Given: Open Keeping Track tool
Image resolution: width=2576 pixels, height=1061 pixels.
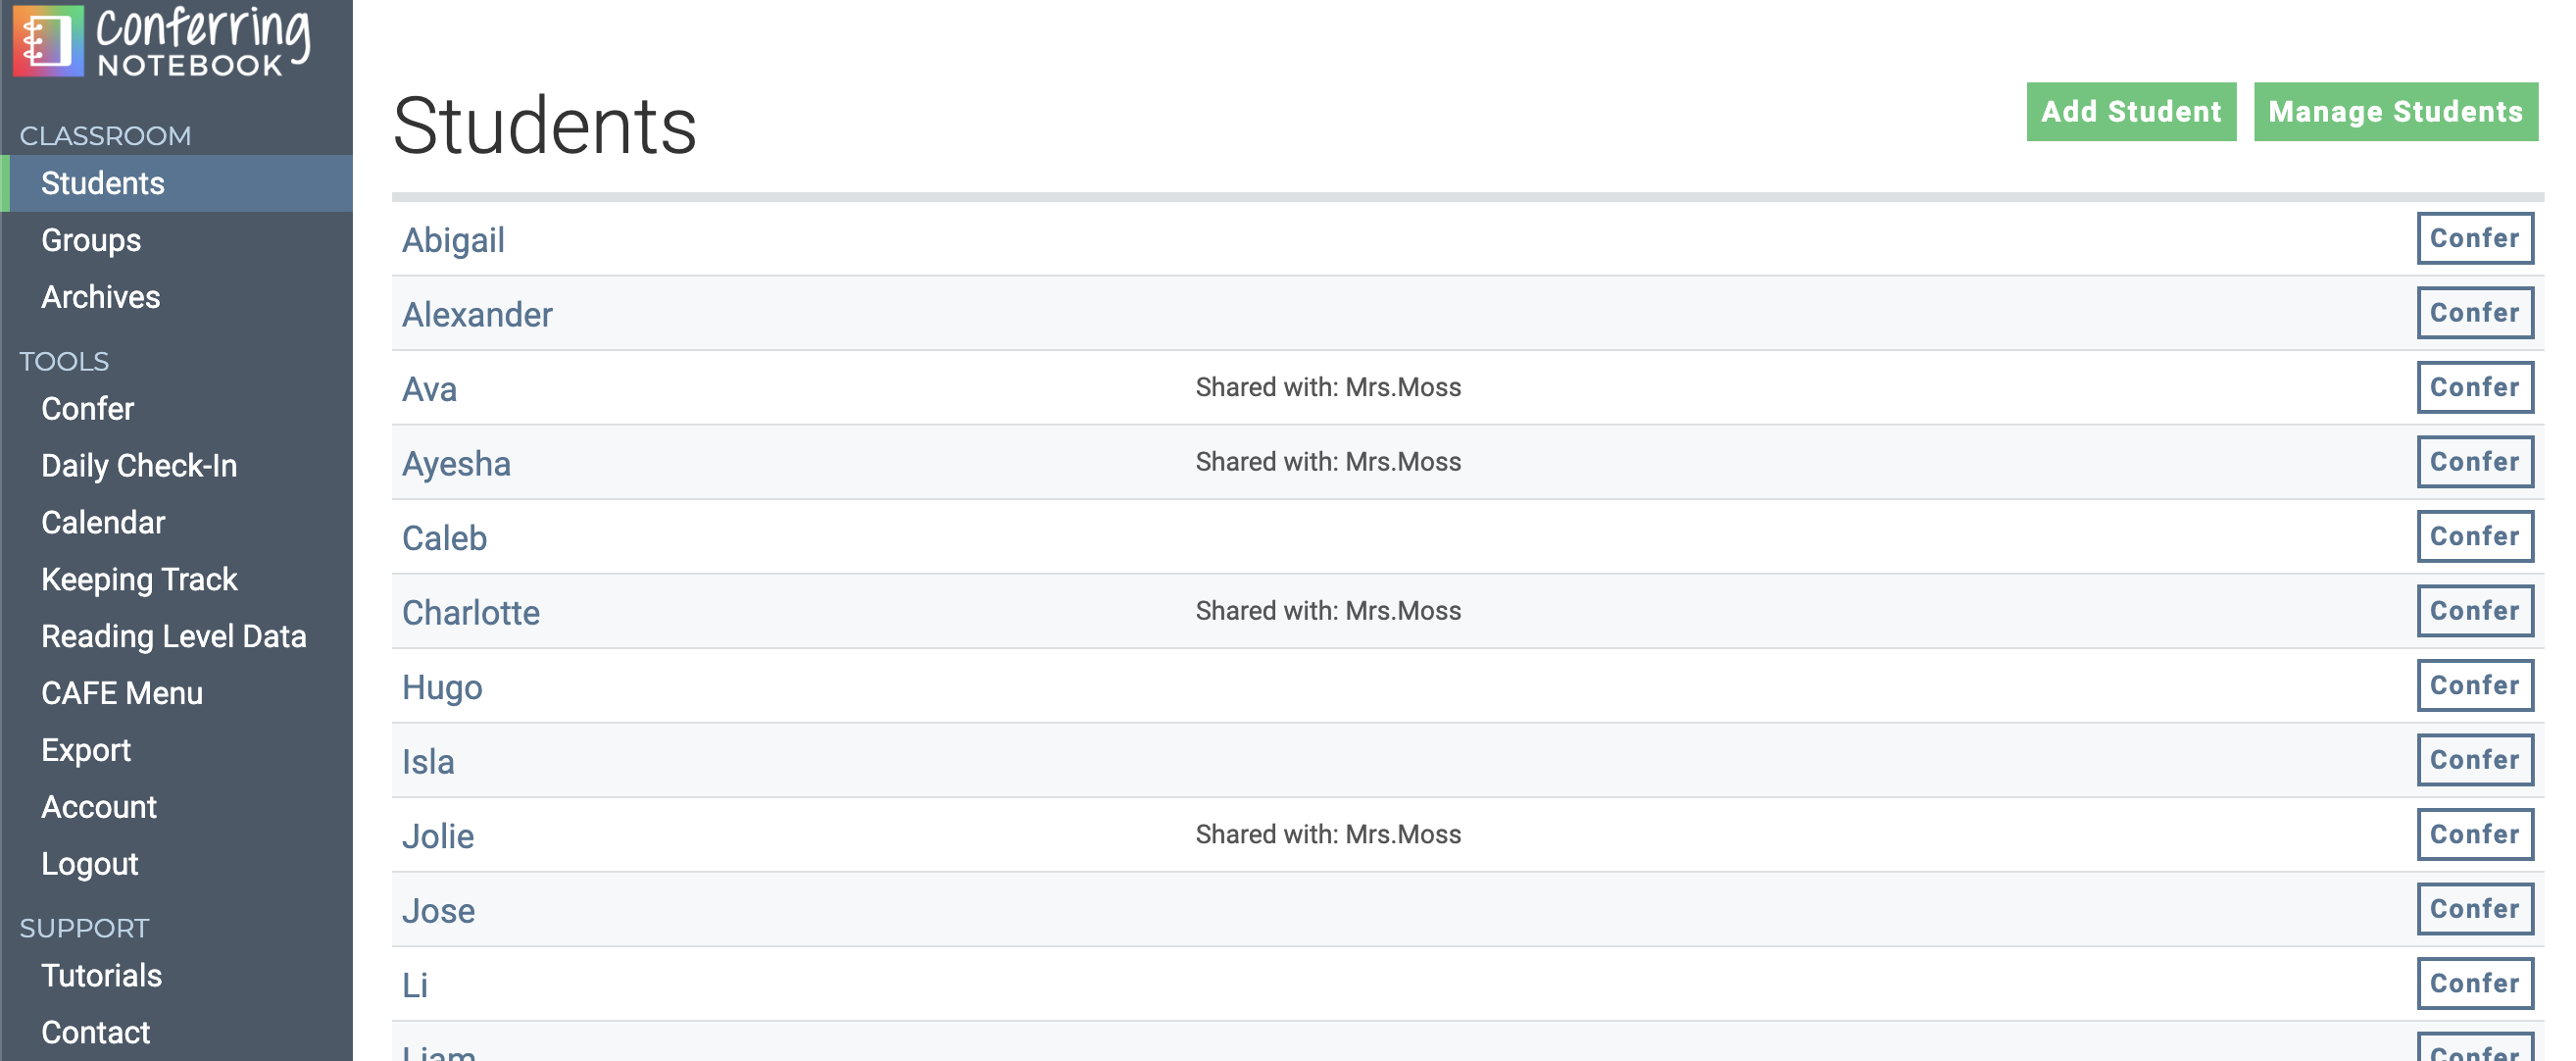Looking at the screenshot, I should pos(139,580).
